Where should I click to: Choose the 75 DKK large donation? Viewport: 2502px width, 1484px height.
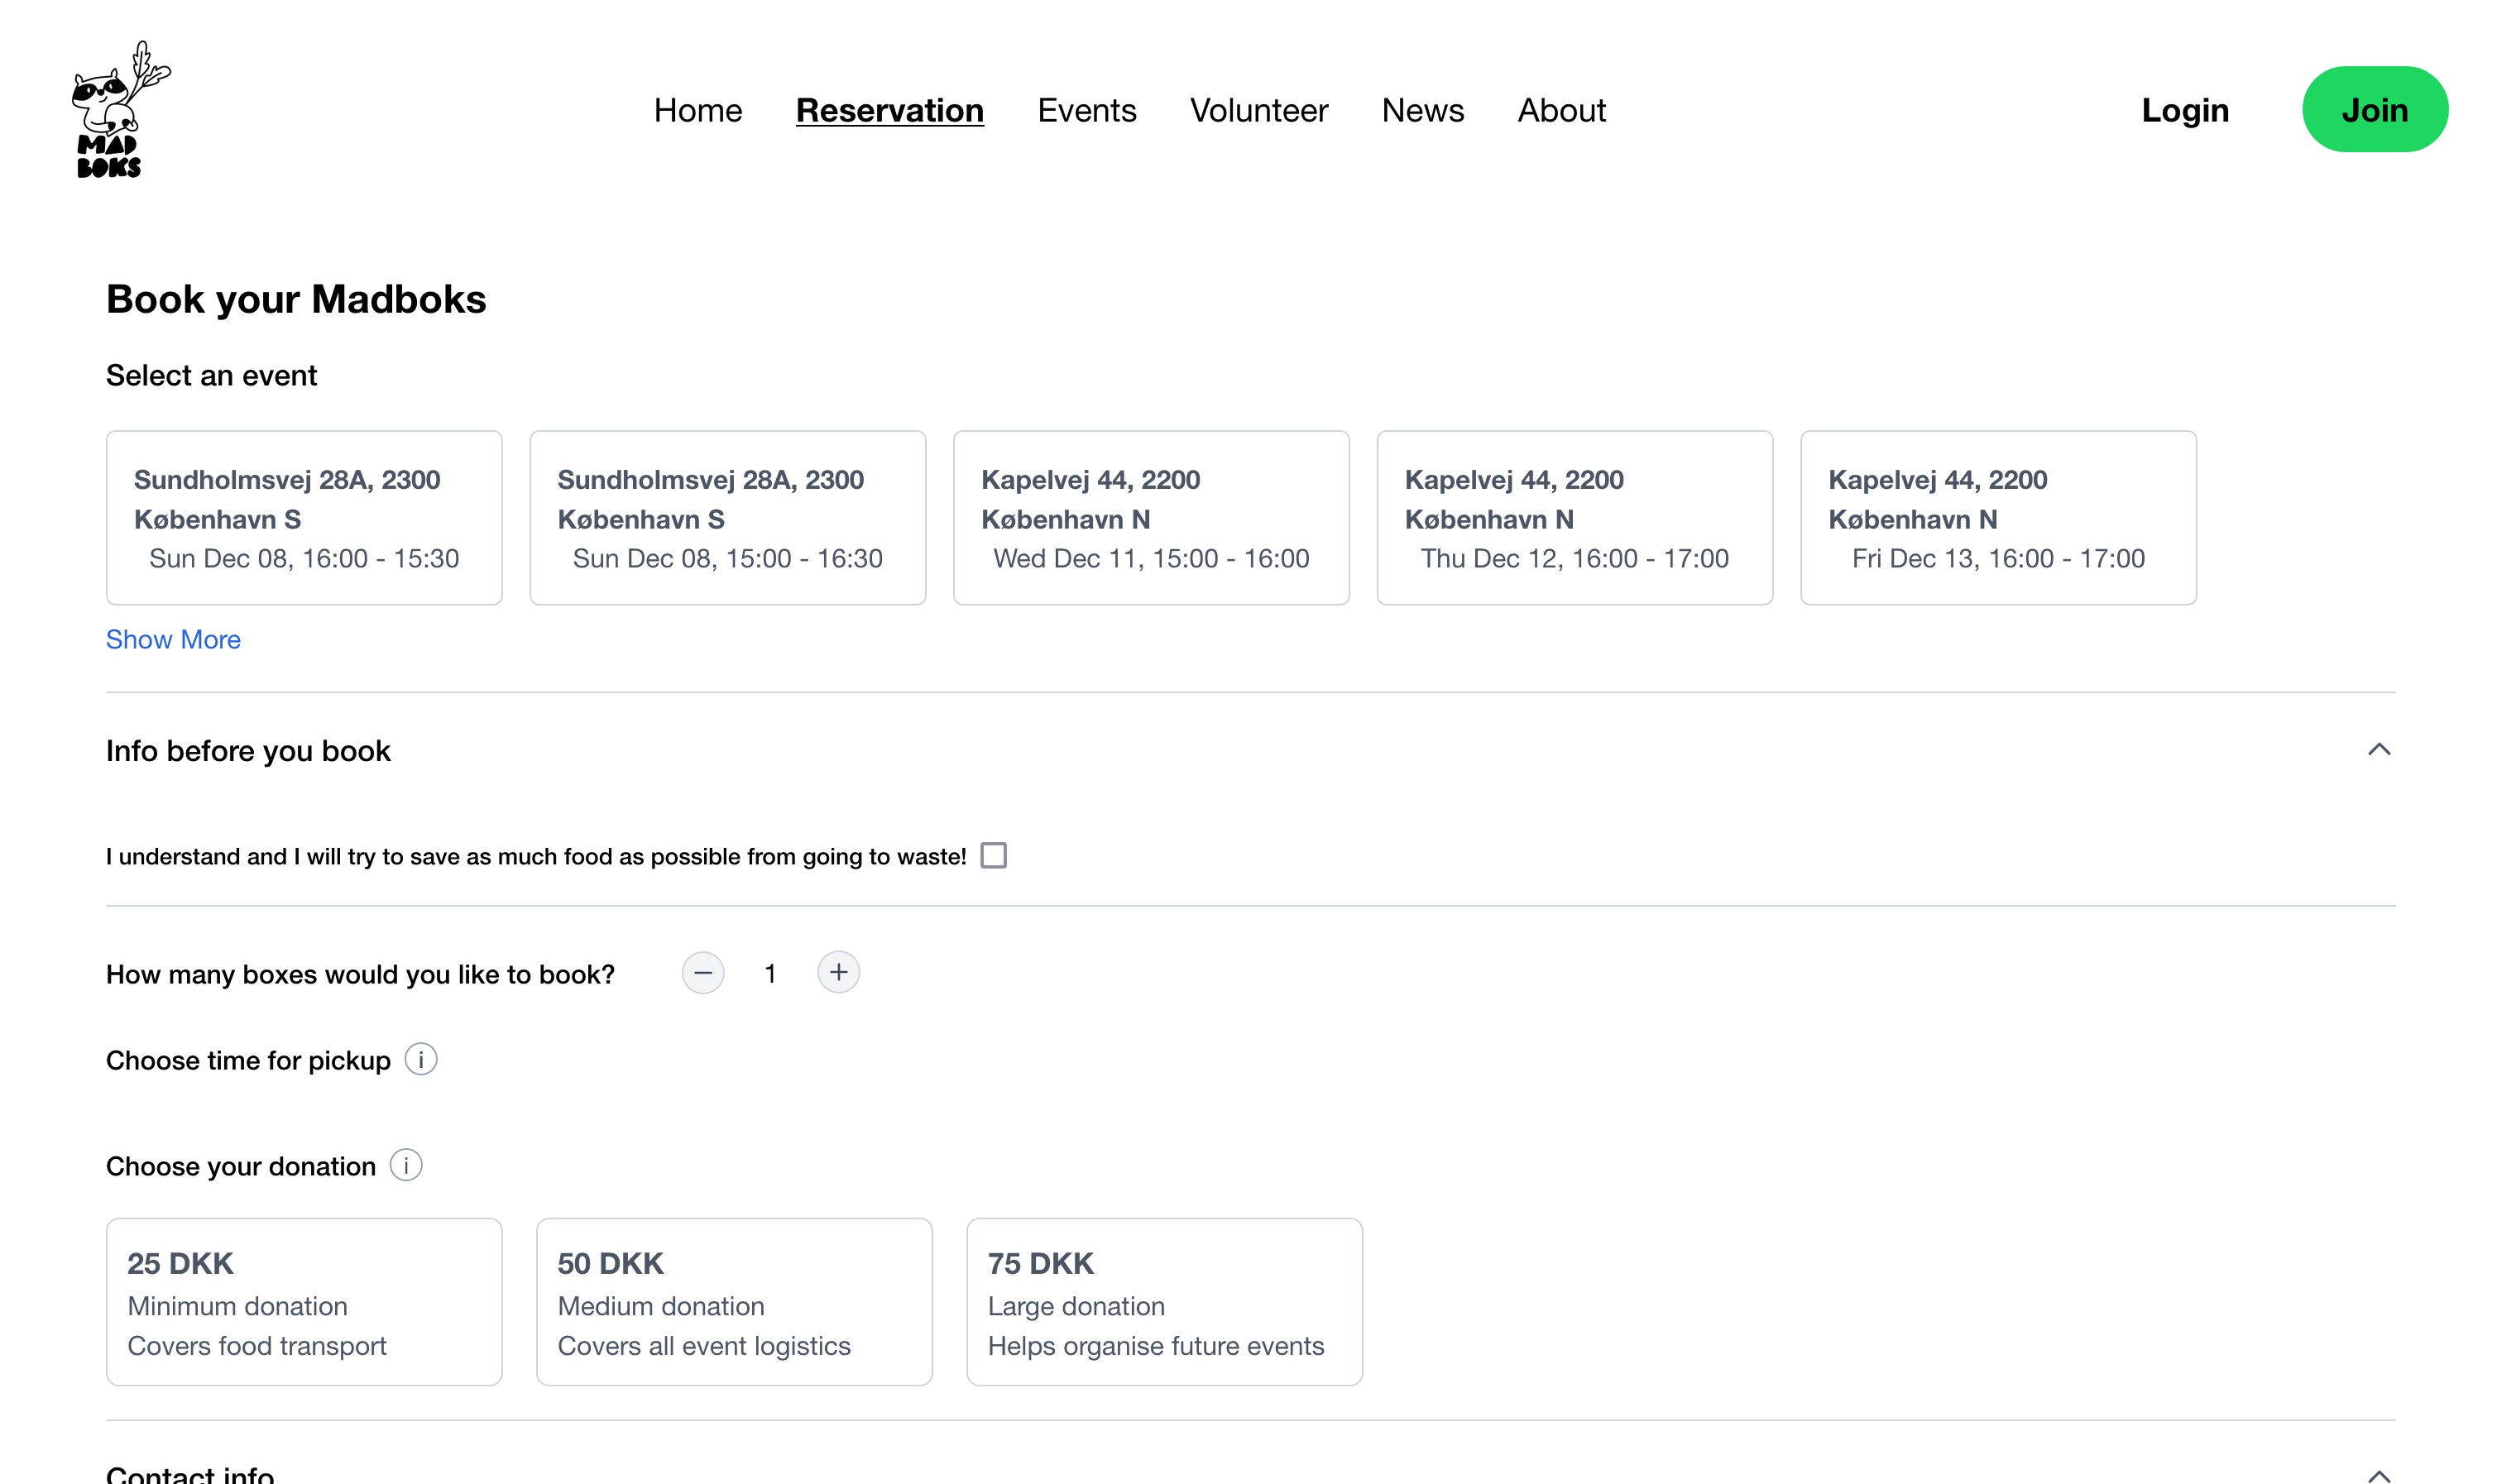[x=1164, y=1301]
